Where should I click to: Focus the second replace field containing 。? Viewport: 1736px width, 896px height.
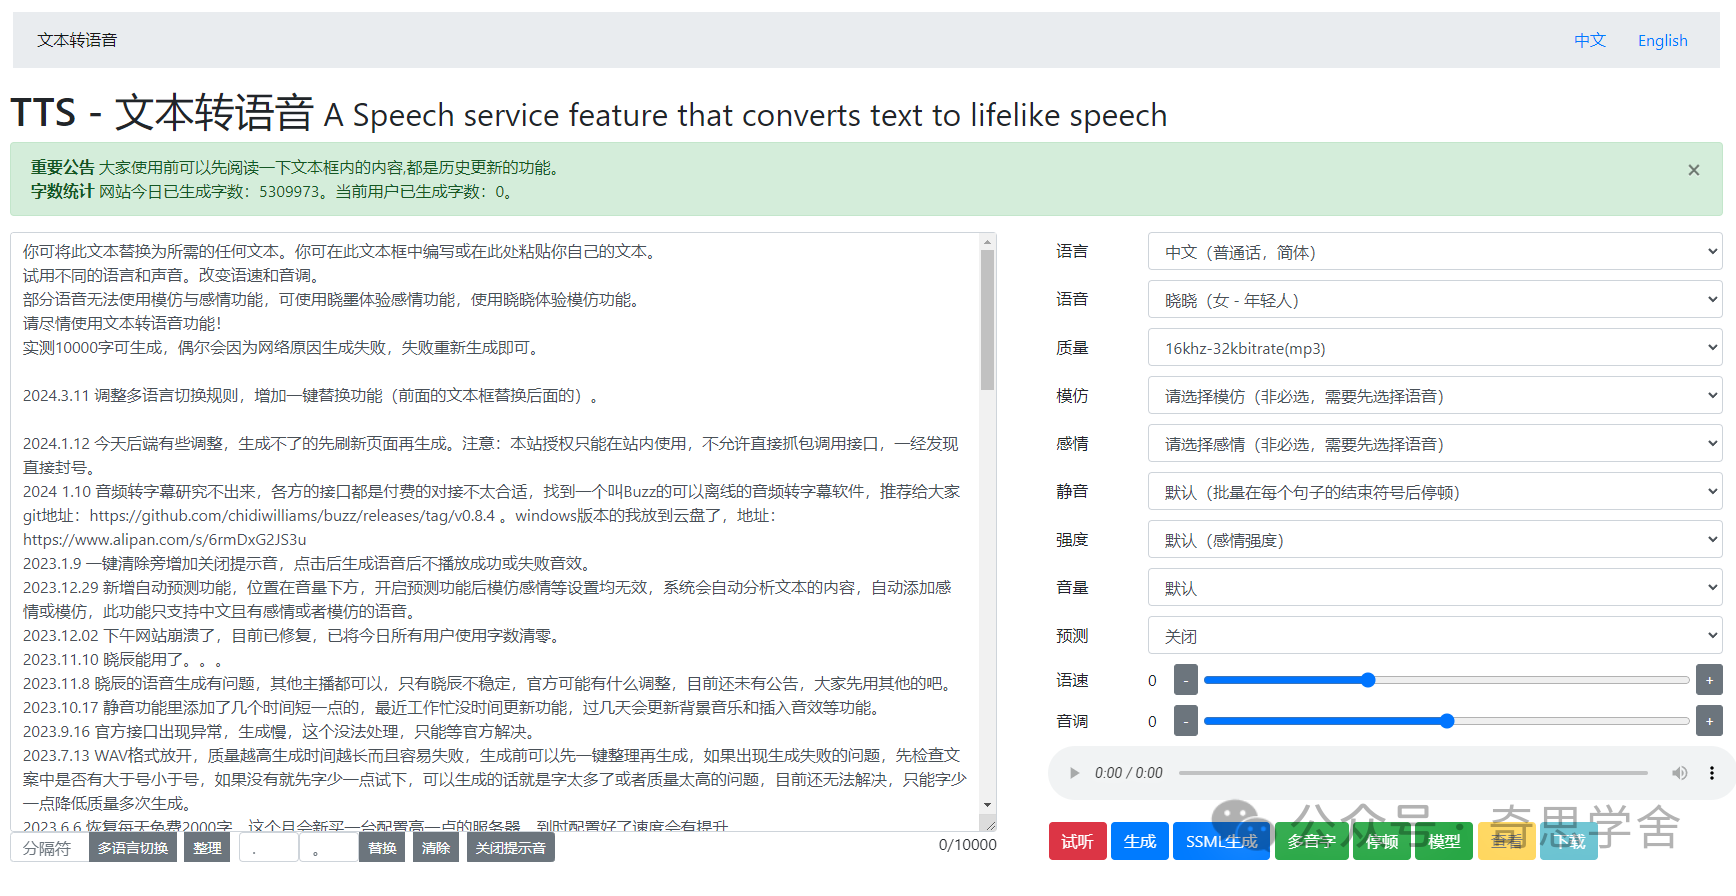click(328, 847)
